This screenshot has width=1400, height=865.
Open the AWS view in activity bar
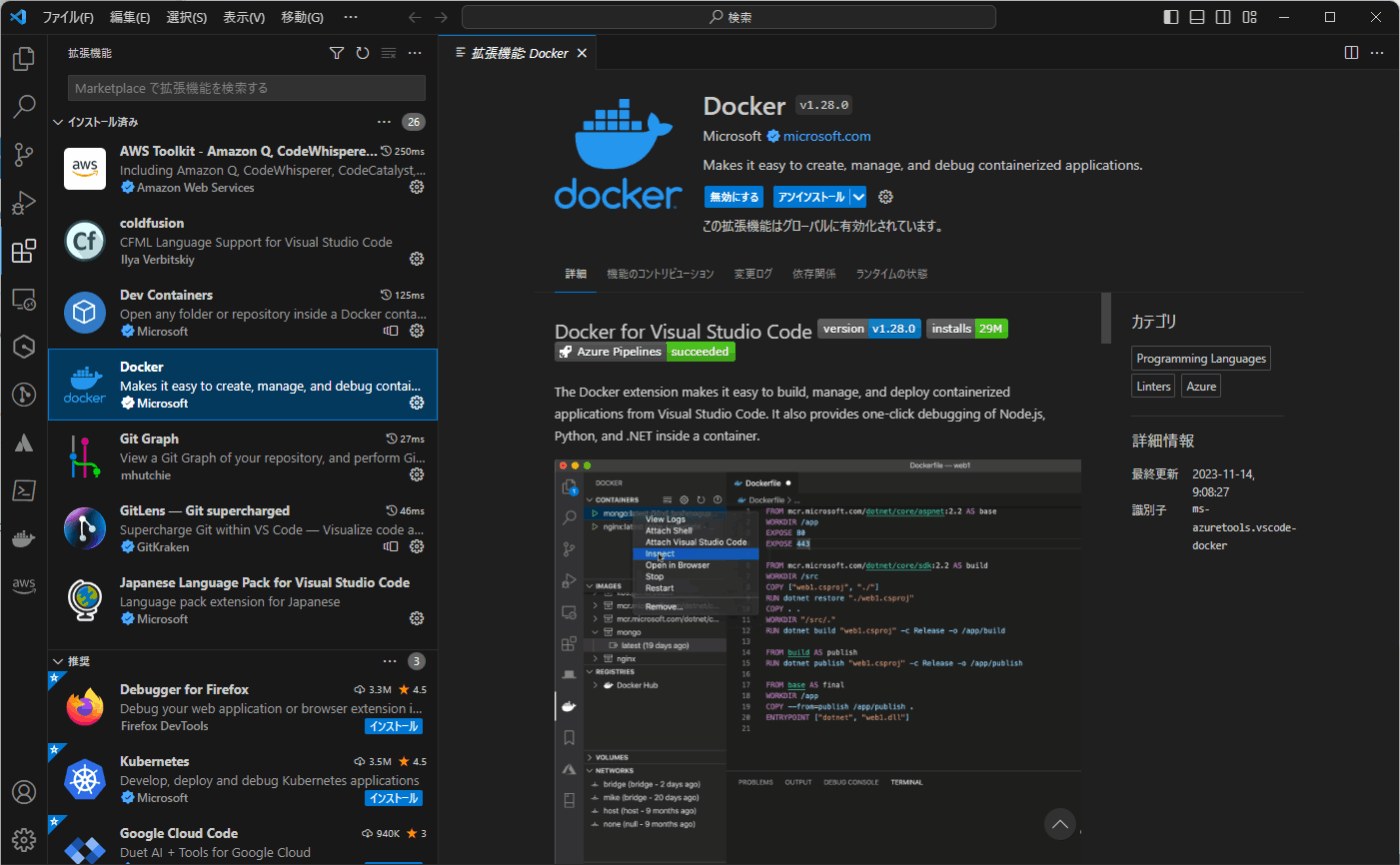pos(24,586)
